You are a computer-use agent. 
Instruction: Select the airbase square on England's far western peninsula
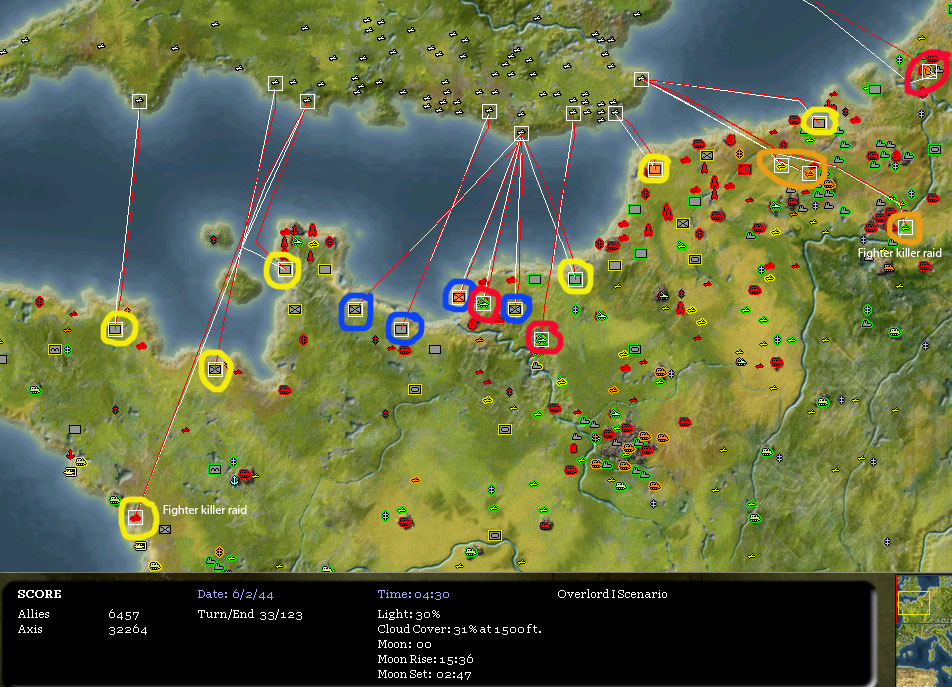click(139, 101)
